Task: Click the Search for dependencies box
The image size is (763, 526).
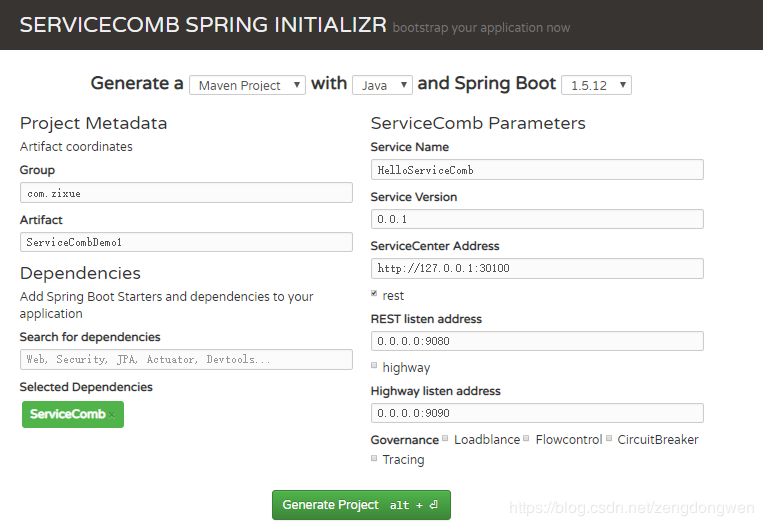Action: point(186,359)
